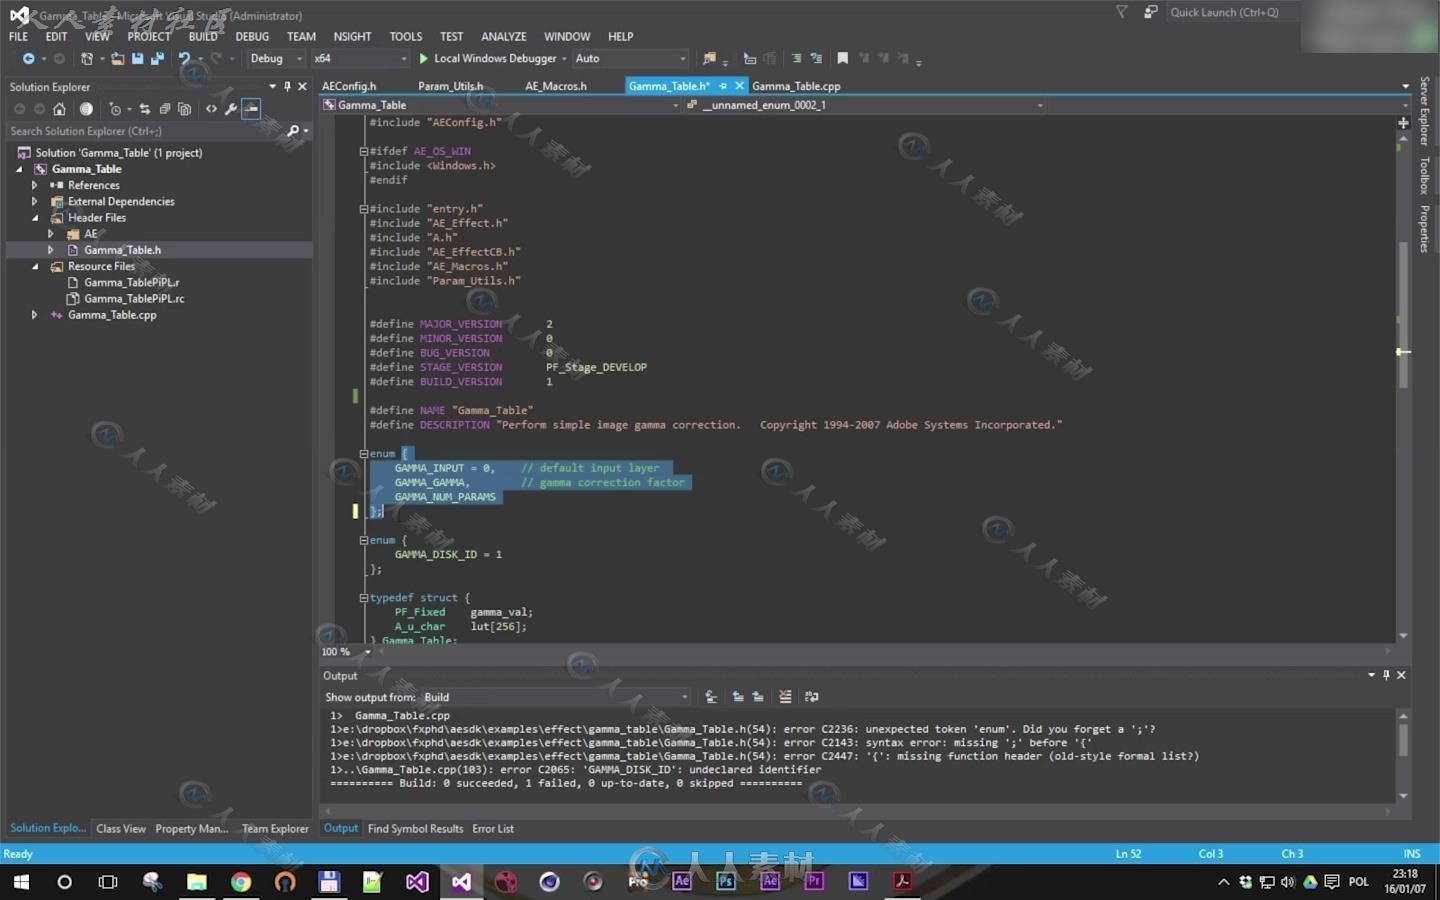Screen dimensions: 1440x900
Task: Toggle the pin on the Gamma_Table.h tab
Action: (x=723, y=86)
